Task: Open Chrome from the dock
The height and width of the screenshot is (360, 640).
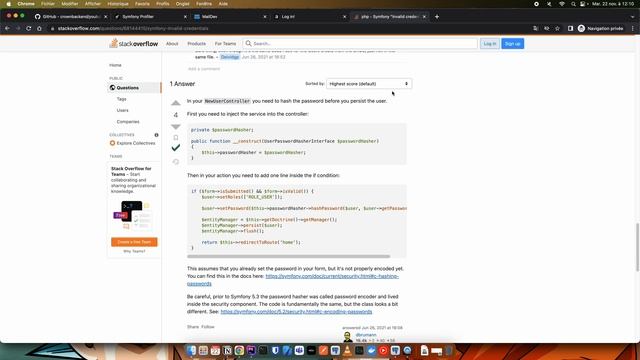Action: point(239,350)
